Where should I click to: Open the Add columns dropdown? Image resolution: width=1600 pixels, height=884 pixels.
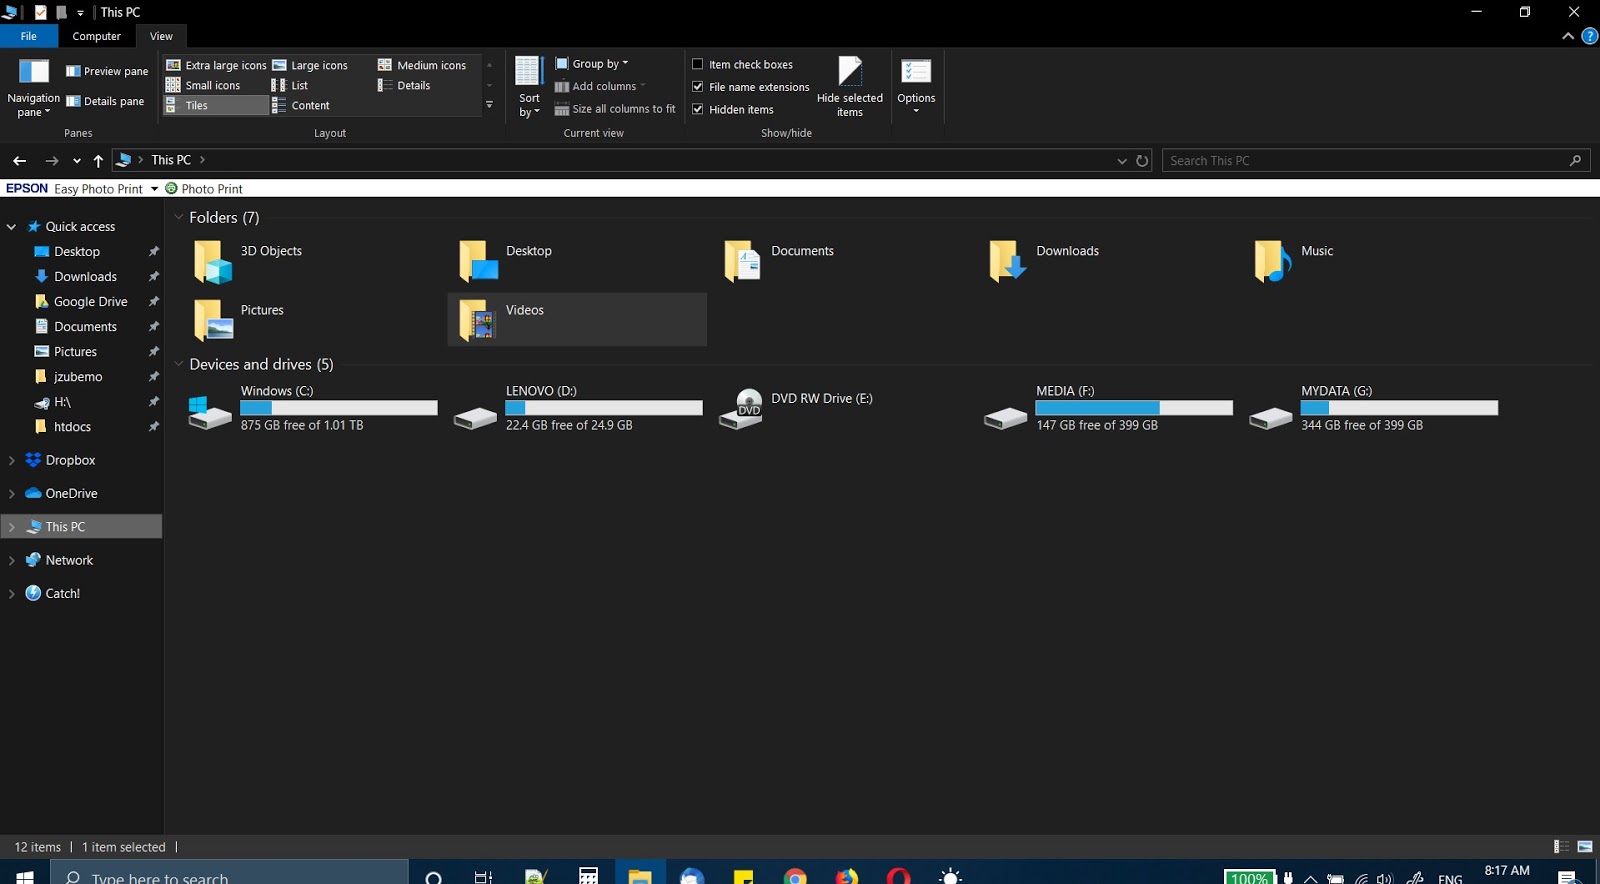coord(600,86)
